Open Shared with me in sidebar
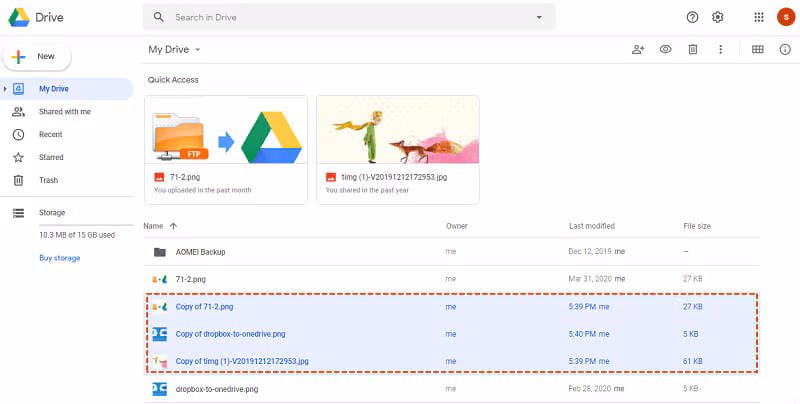Image resolution: width=800 pixels, height=404 pixels. tap(64, 111)
